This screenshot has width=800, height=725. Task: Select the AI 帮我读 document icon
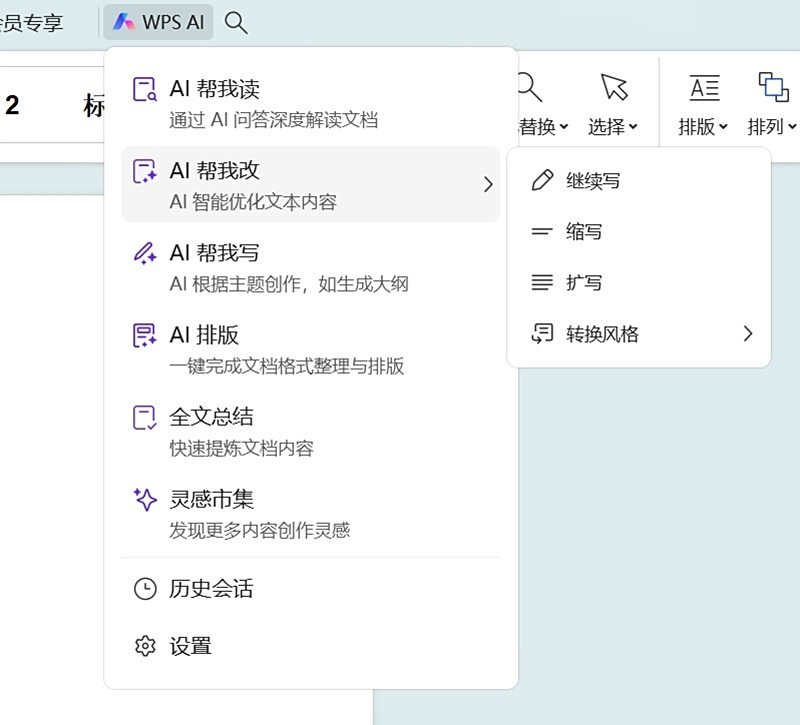144,88
